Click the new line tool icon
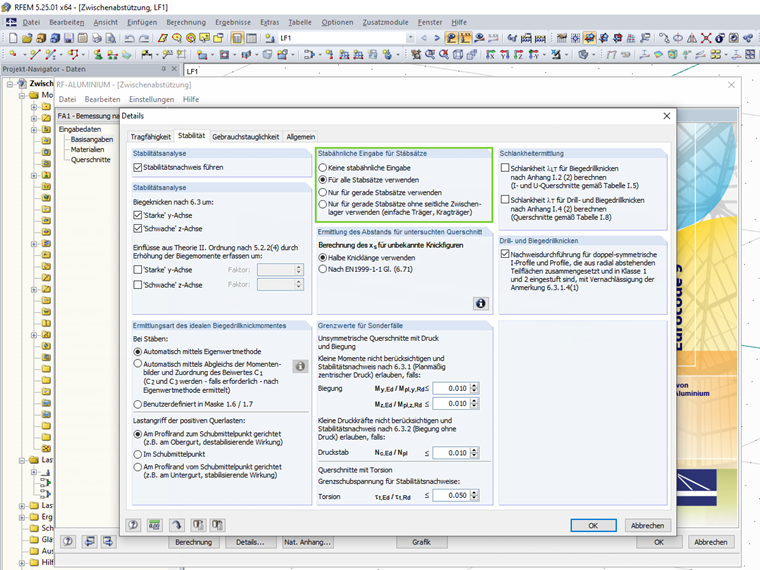 (35, 55)
